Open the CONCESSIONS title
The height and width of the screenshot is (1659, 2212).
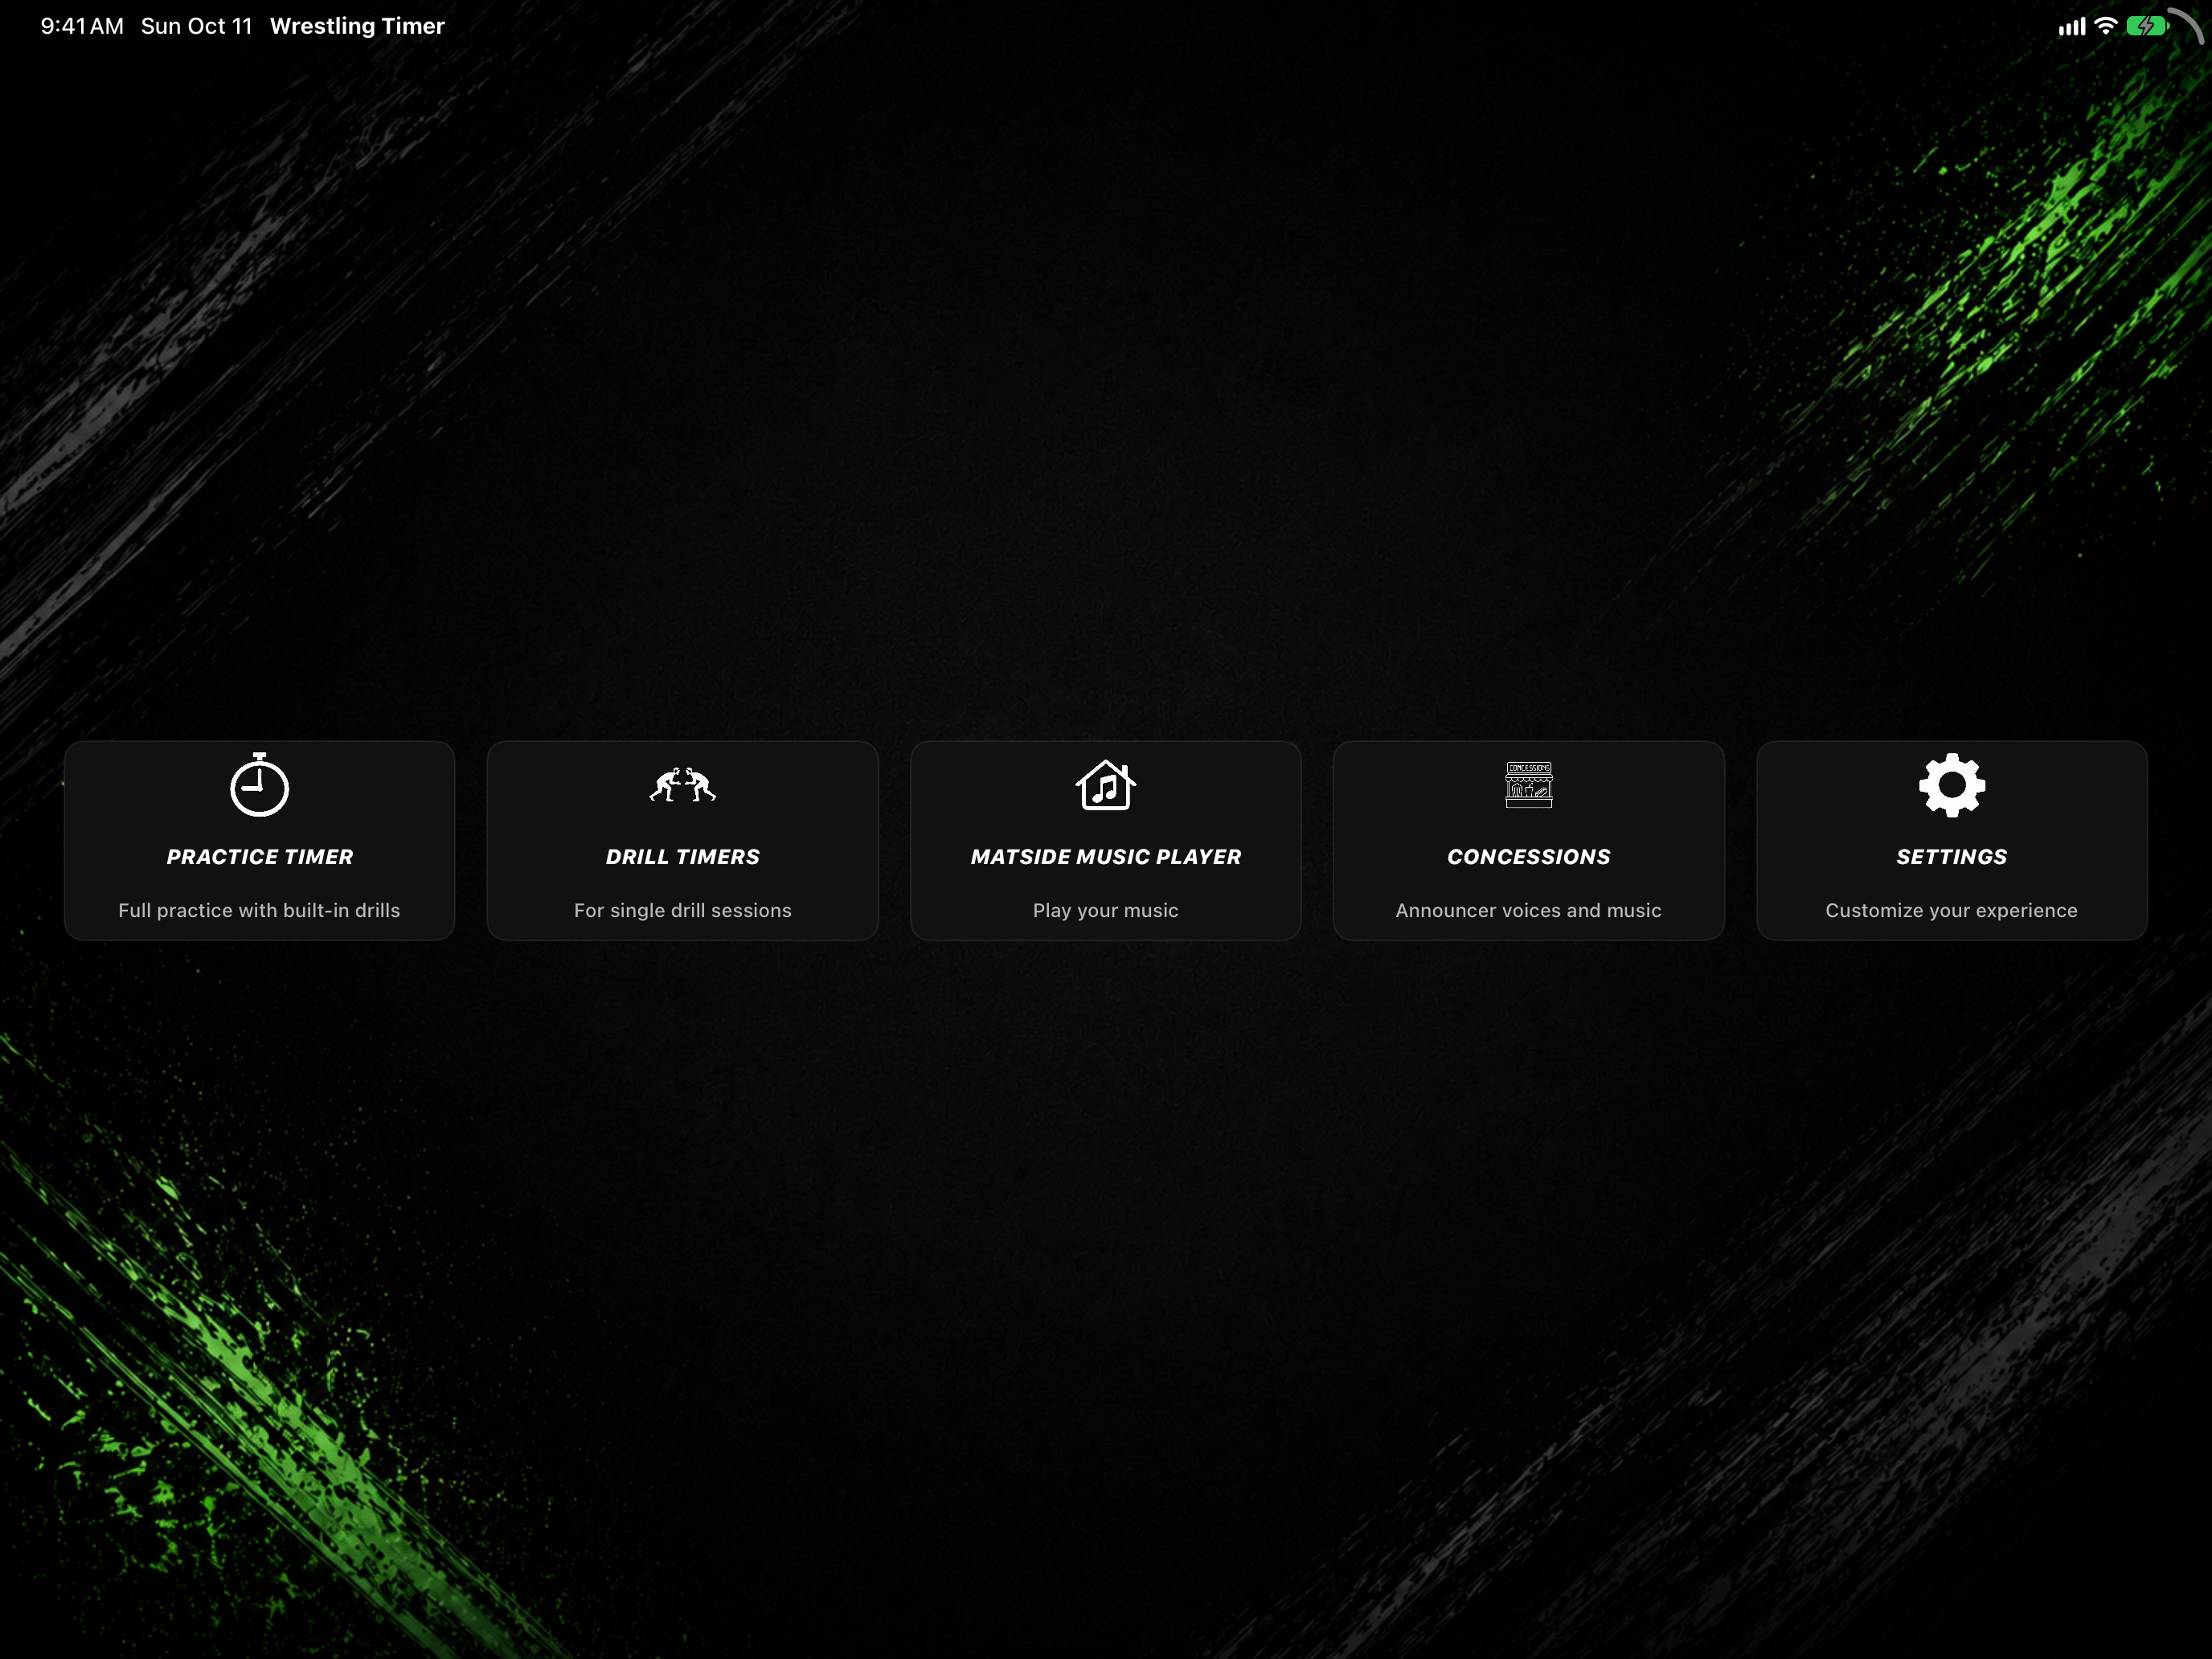[x=1528, y=857]
